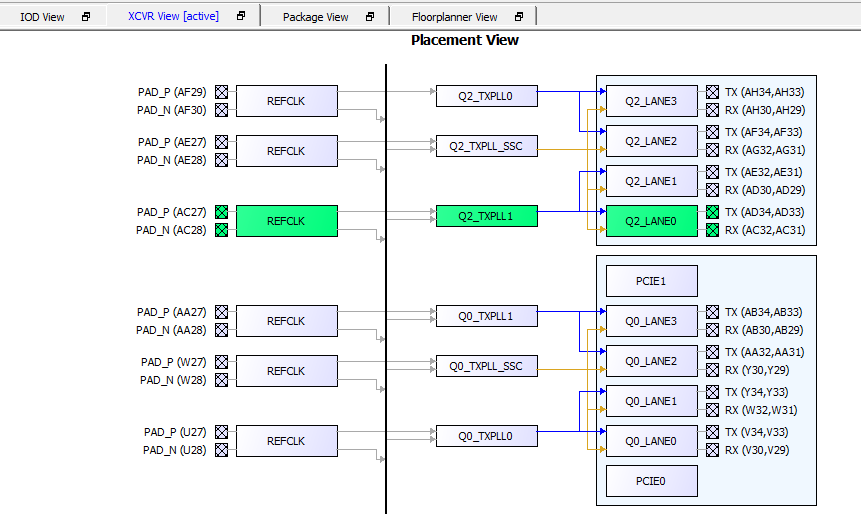This screenshot has height=514, width=861.
Task: Select the RX (V30,V29) pin icon
Action: pyautogui.click(x=712, y=450)
